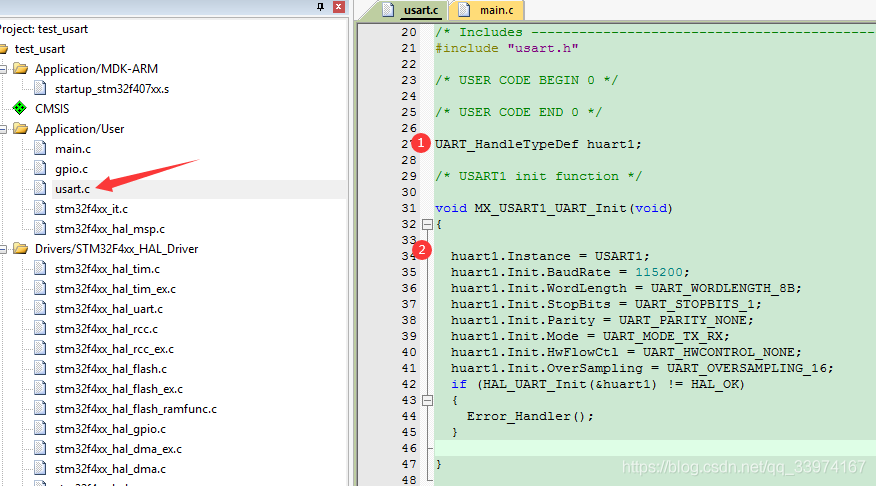Open stm32f4xx_hal_msp.c from the project tree
This screenshot has width=876, height=486.
(109, 228)
